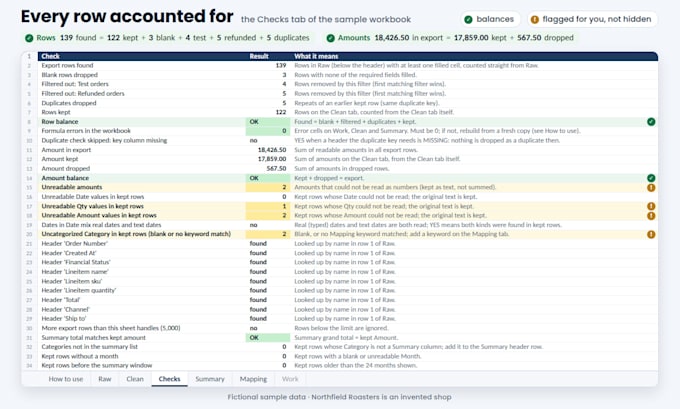Click 'Kept rows before the summary window'
The width and height of the screenshot is (680, 409).
[142, 366]
